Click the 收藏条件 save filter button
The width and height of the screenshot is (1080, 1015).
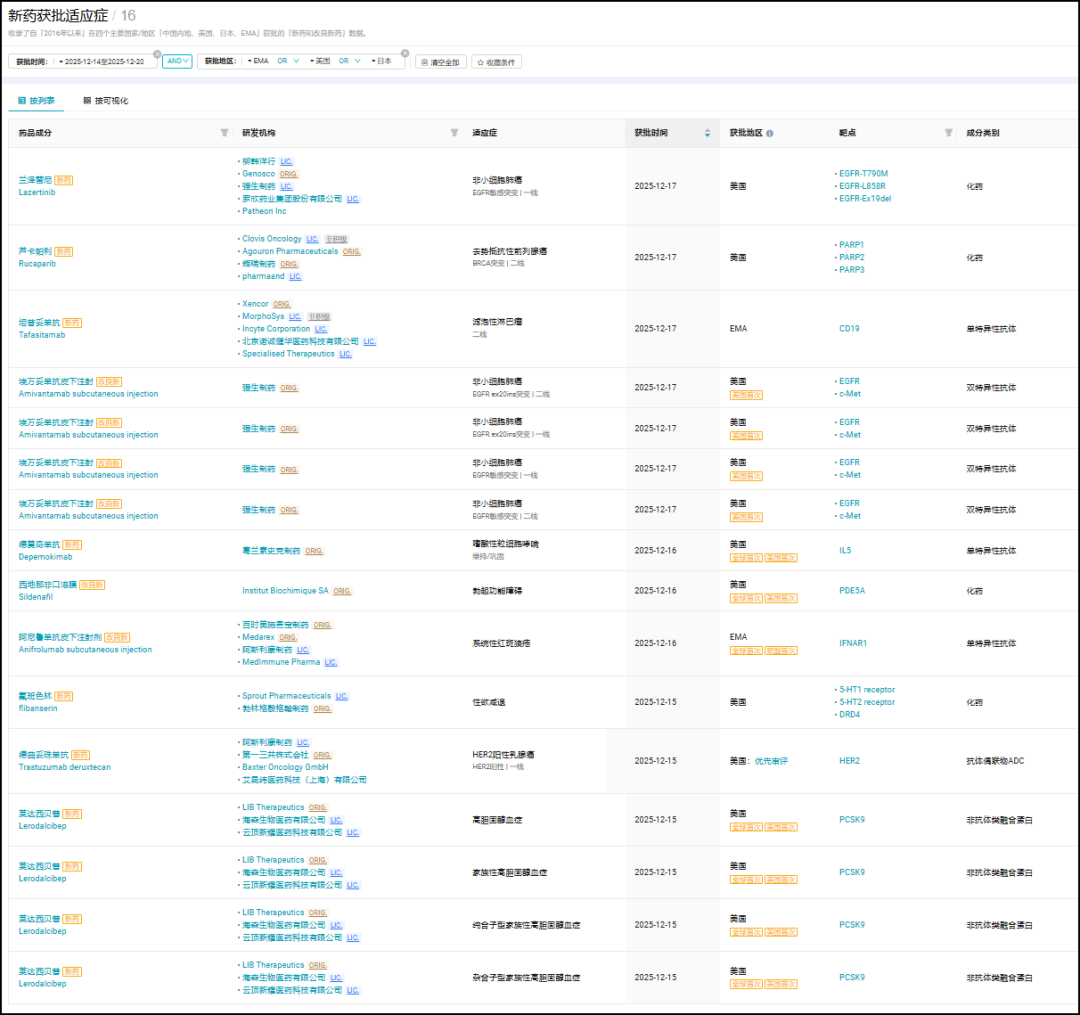(x=497, y=62)
